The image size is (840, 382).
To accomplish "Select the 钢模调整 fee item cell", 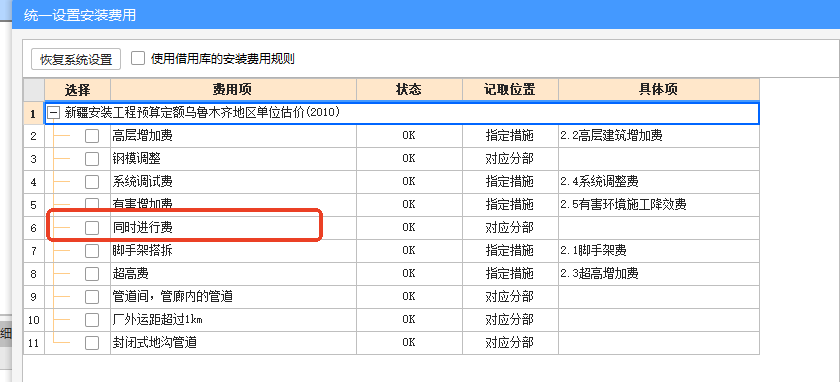I will coord(234,159).
